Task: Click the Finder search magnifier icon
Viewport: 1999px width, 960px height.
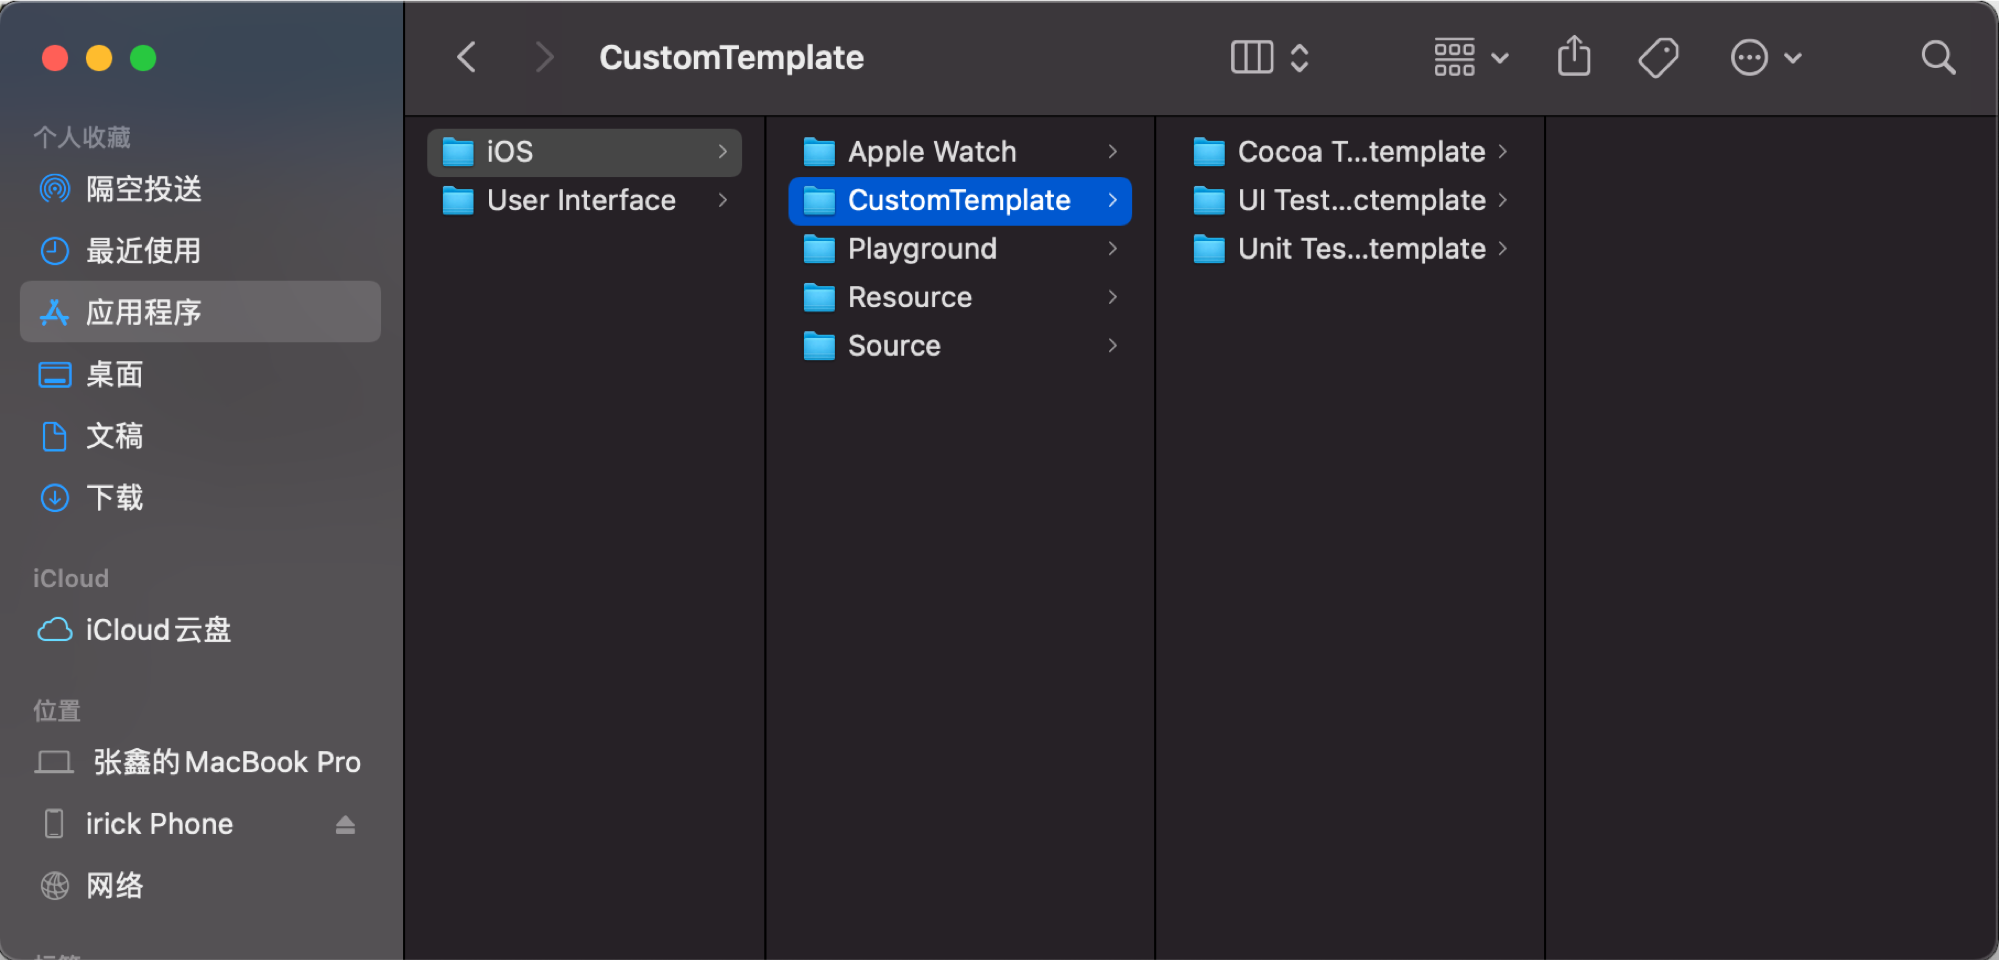Action: coord(1938,58)
